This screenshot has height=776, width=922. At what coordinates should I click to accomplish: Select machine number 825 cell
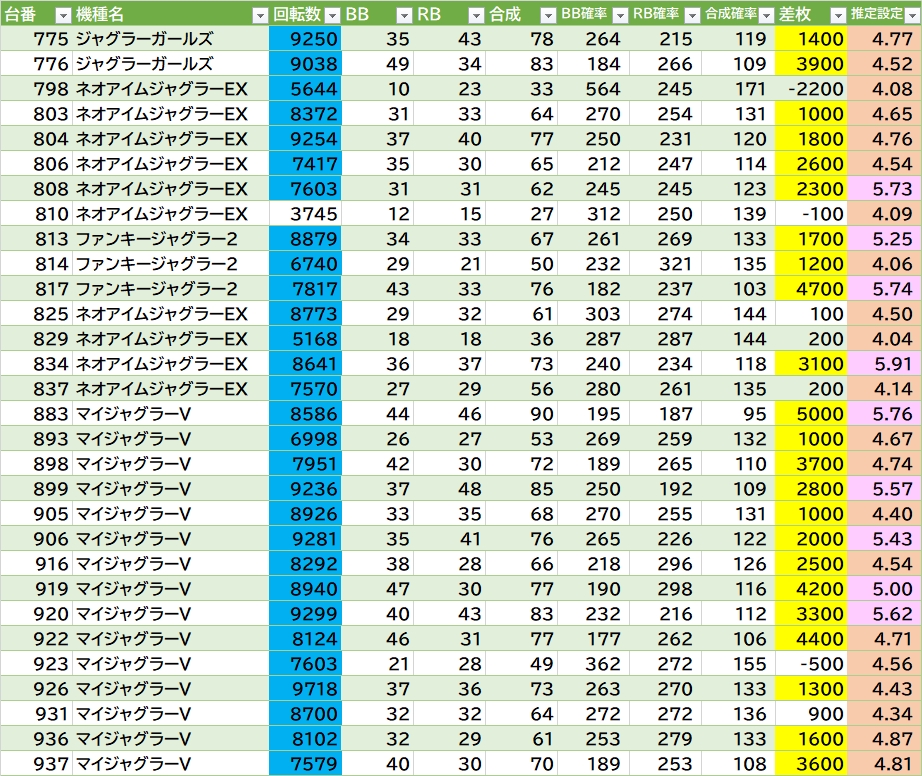point(36,313)
